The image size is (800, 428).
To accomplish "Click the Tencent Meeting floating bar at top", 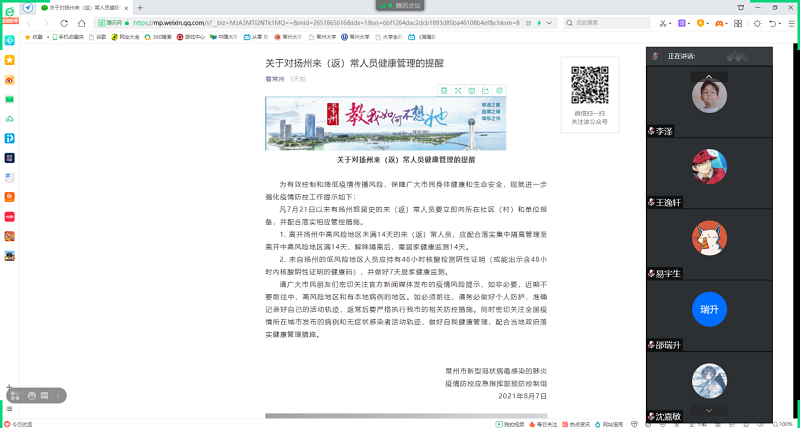I will (400, 5).
